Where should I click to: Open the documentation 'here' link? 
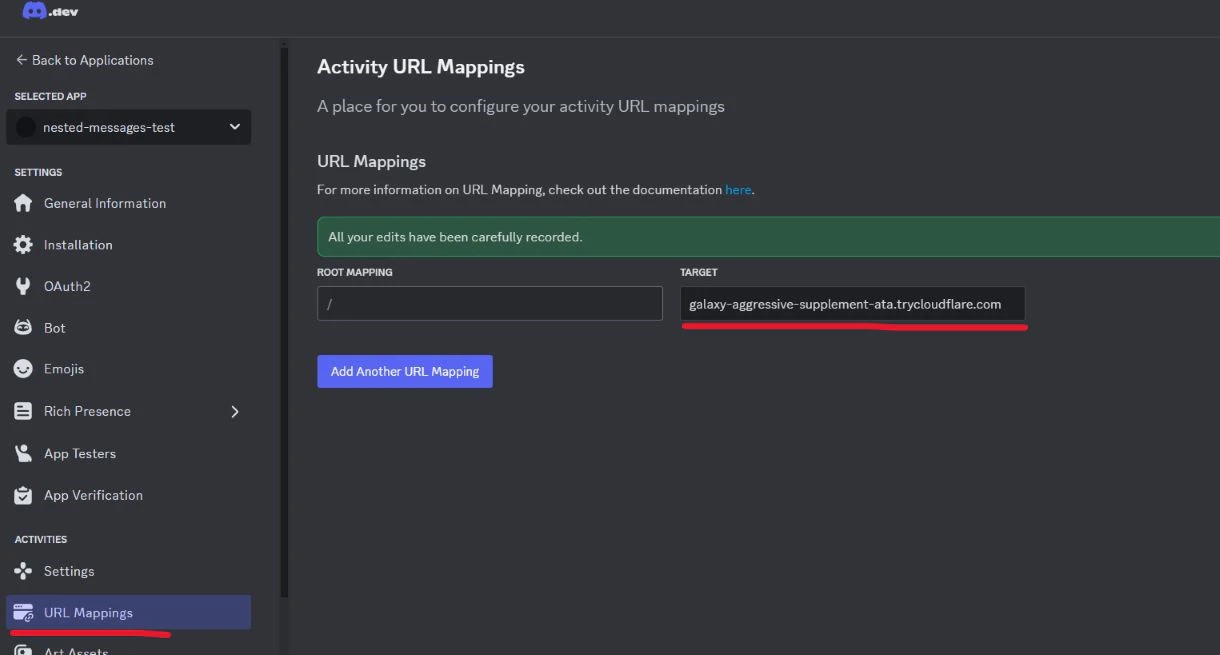tap(738, 189)
